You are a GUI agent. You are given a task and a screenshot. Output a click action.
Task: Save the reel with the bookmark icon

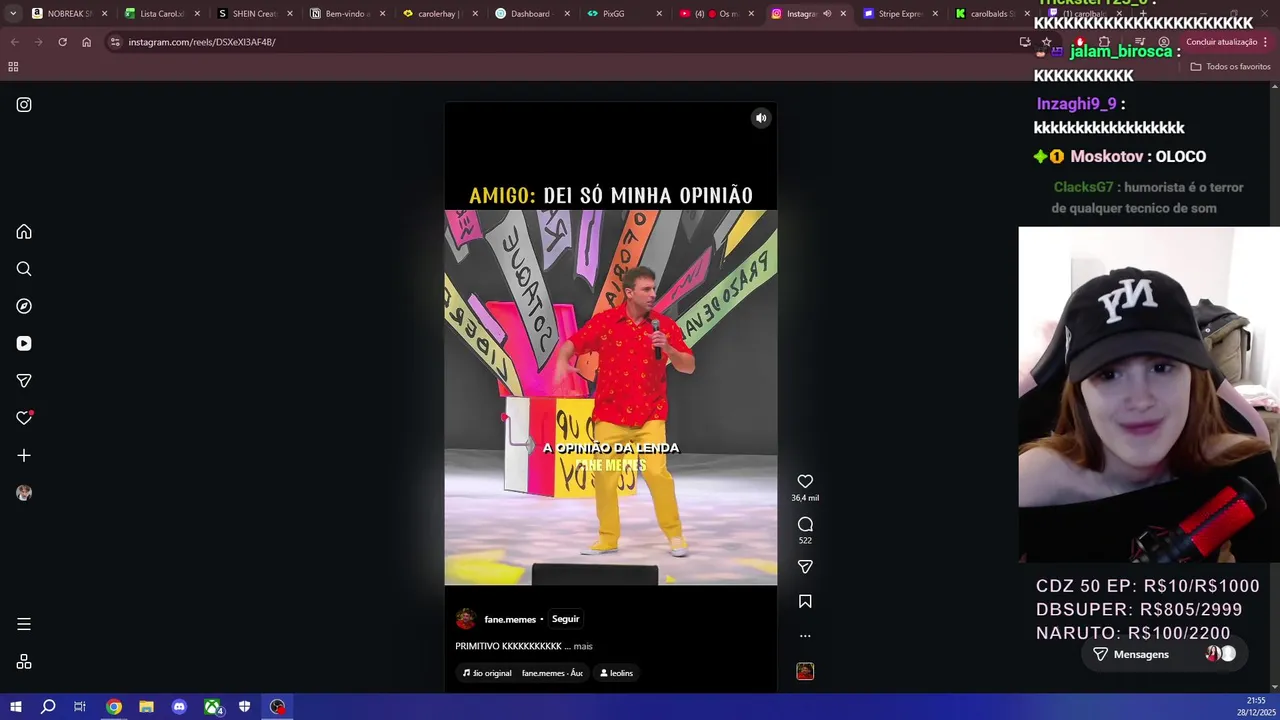pyautogui.click(x=805, y=601)
